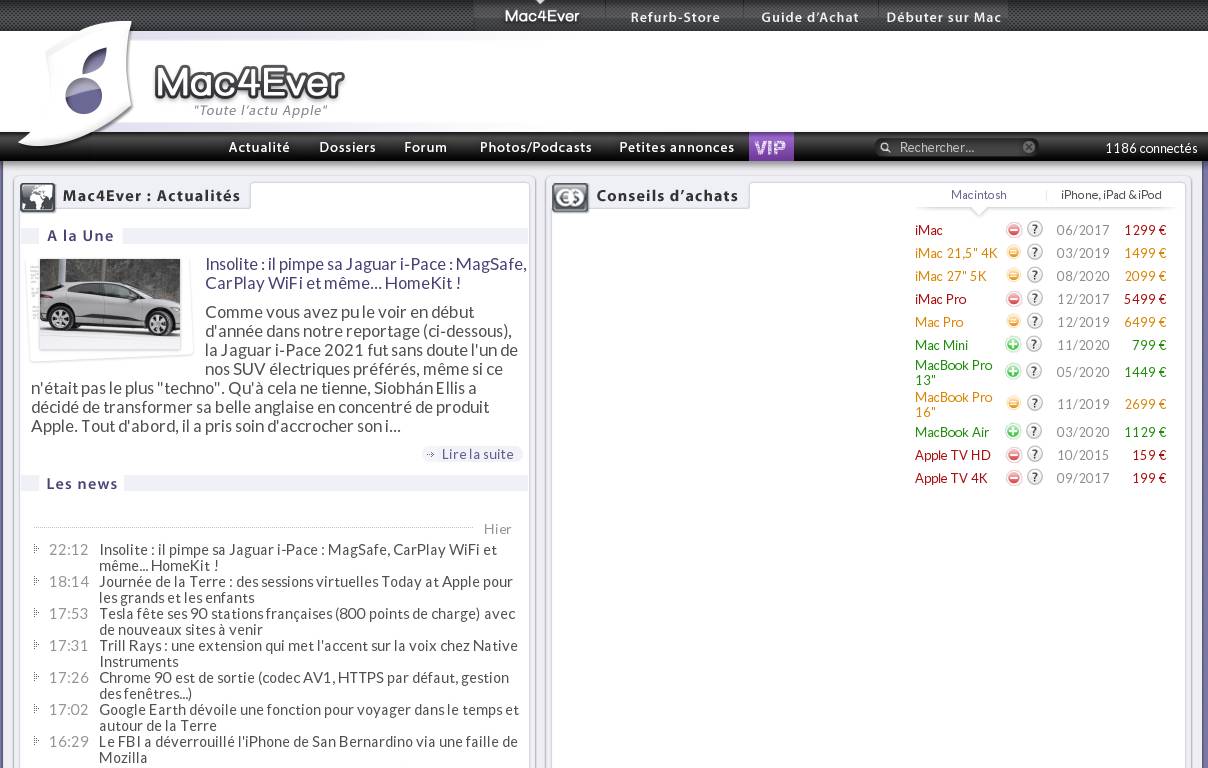Open the VIP section badge

(771, 148)
